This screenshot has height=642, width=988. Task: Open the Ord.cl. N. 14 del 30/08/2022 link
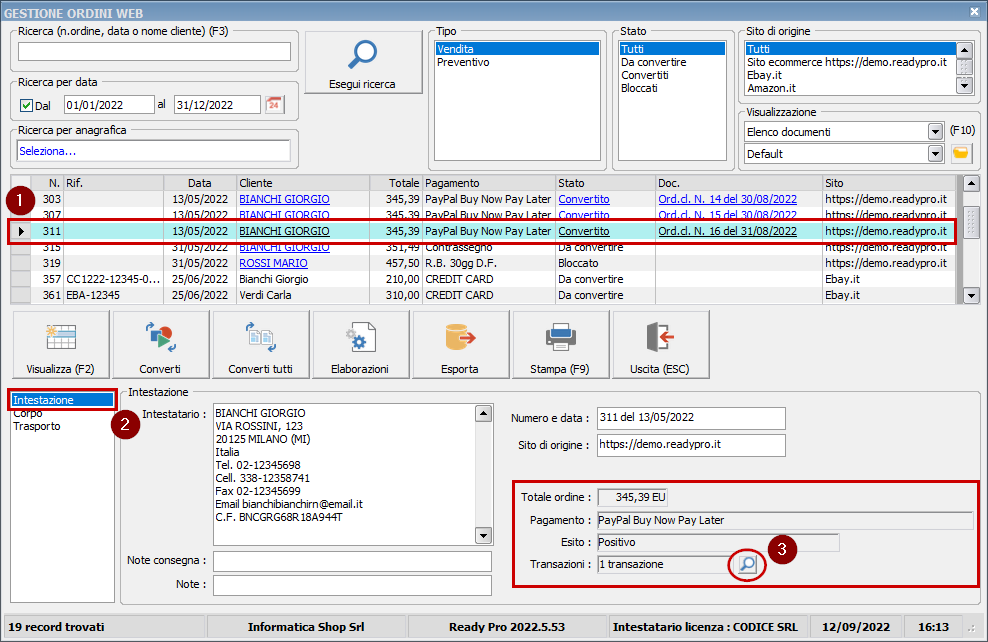[x=727, y=199]
